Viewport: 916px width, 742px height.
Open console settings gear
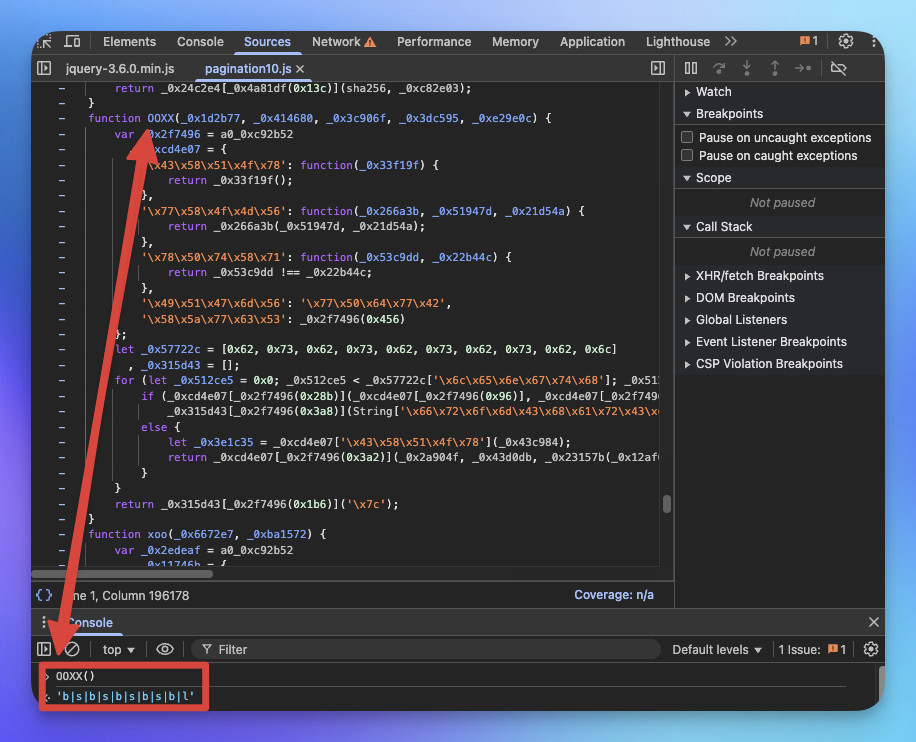[x=870, y=649]
